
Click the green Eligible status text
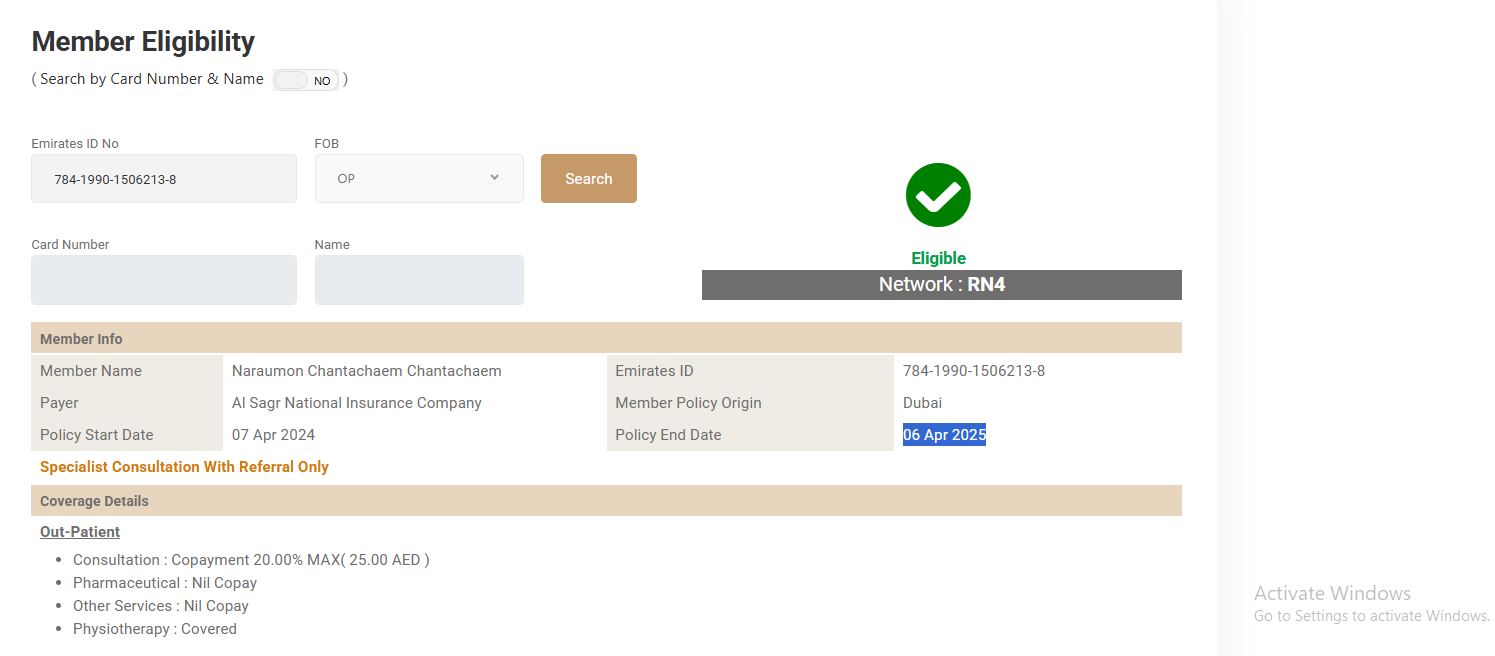[938, 258]
